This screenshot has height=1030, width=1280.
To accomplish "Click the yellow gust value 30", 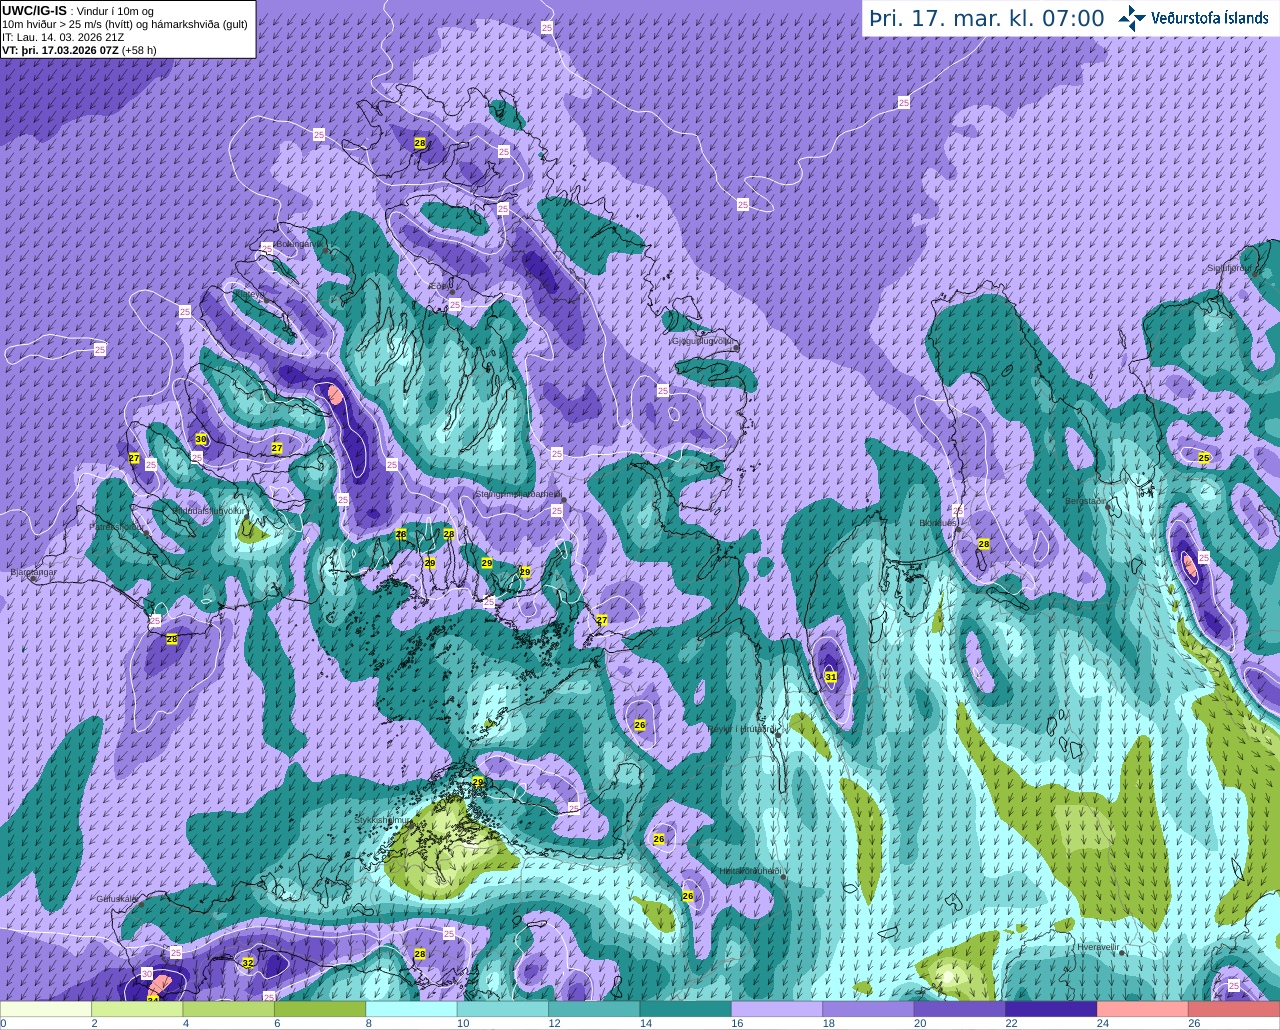I will [201, 439].
